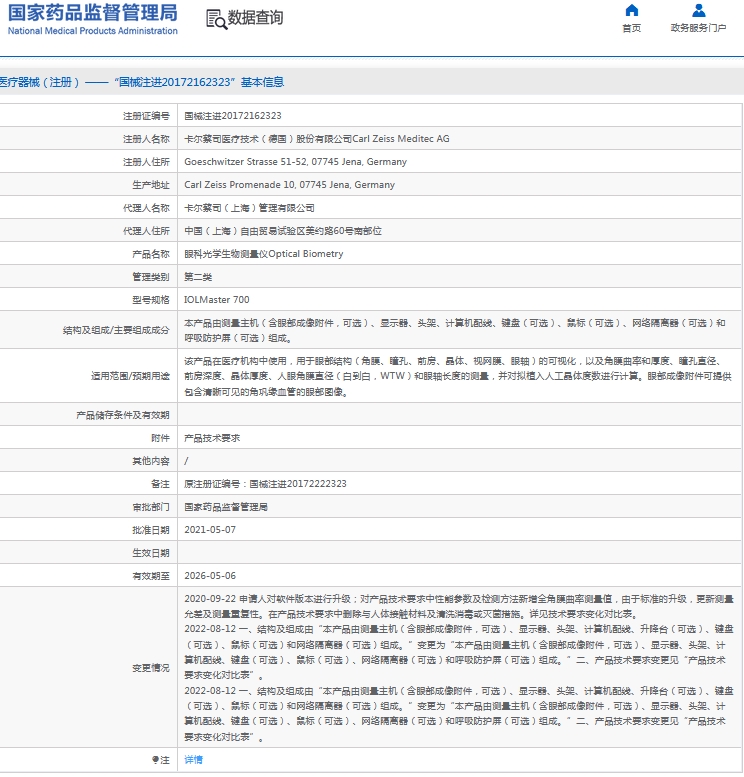Viewport: 744px width, 777px height.
Task: Click the home icon above 首页
Action: tap(631, 10)
